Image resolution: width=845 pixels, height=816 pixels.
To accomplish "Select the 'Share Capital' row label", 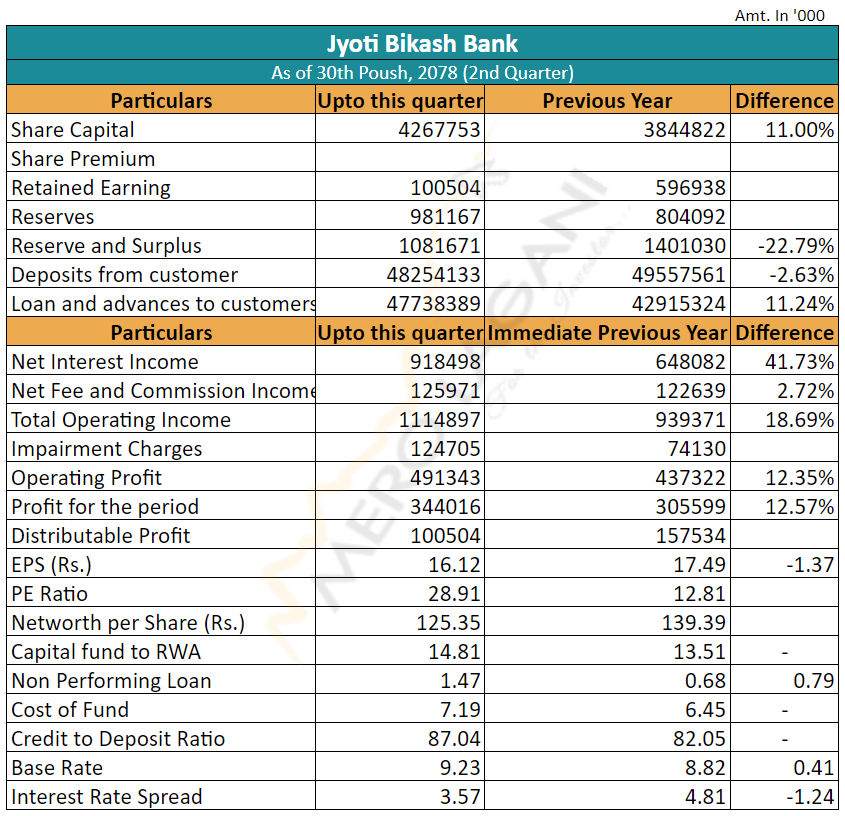I will coord(73,130).
